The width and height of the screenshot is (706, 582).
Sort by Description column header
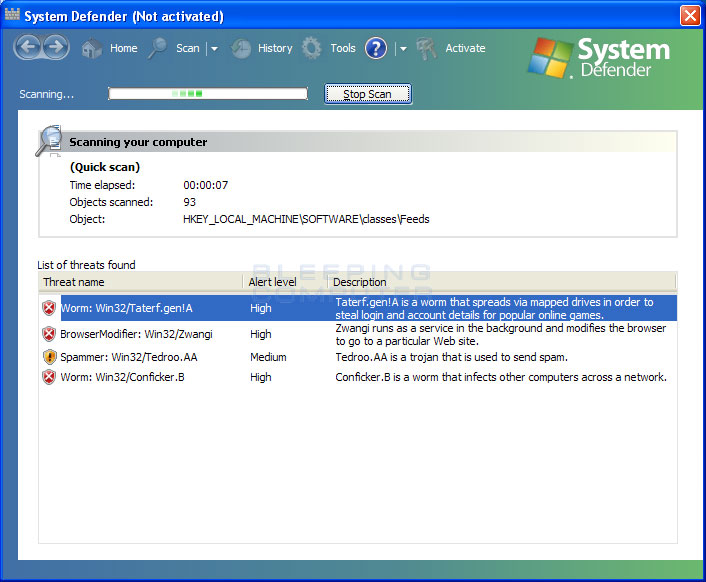(x=502, y=282)
